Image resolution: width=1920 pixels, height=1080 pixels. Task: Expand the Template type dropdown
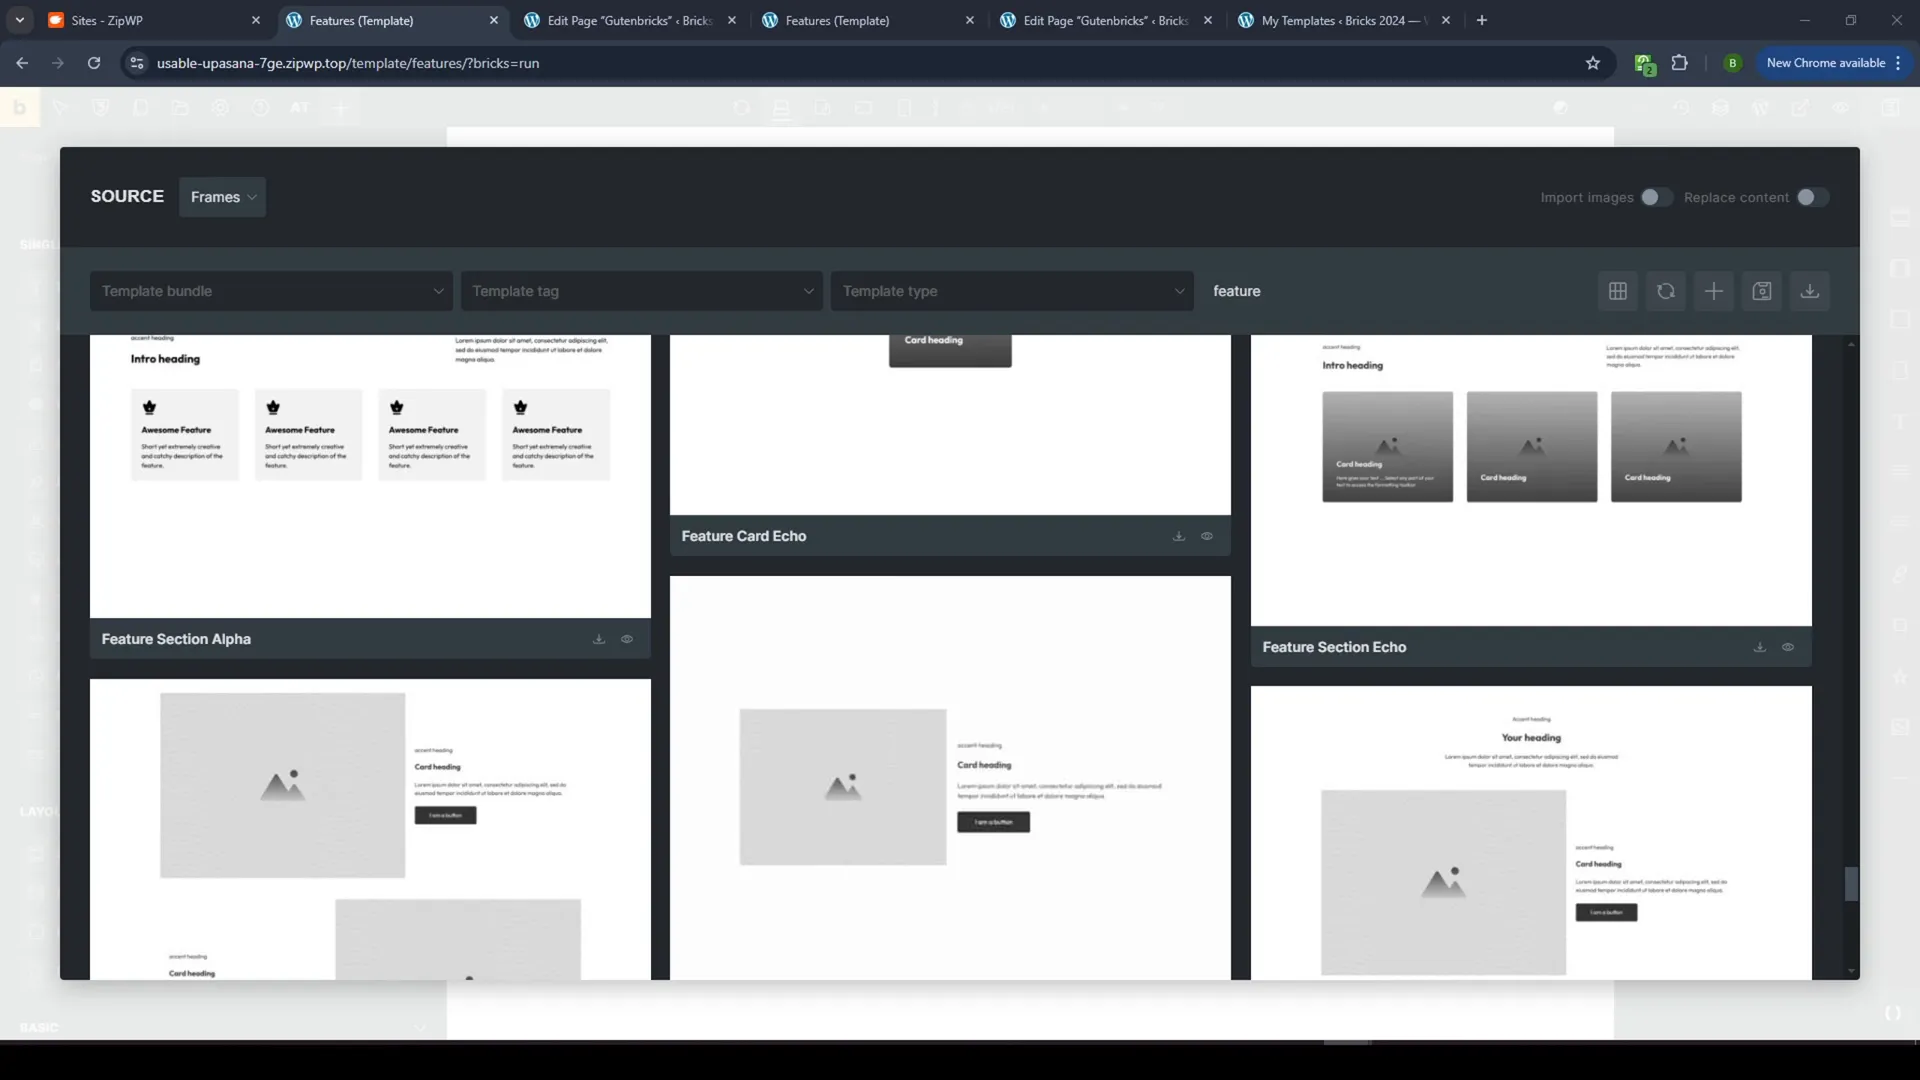(1012, 291)
